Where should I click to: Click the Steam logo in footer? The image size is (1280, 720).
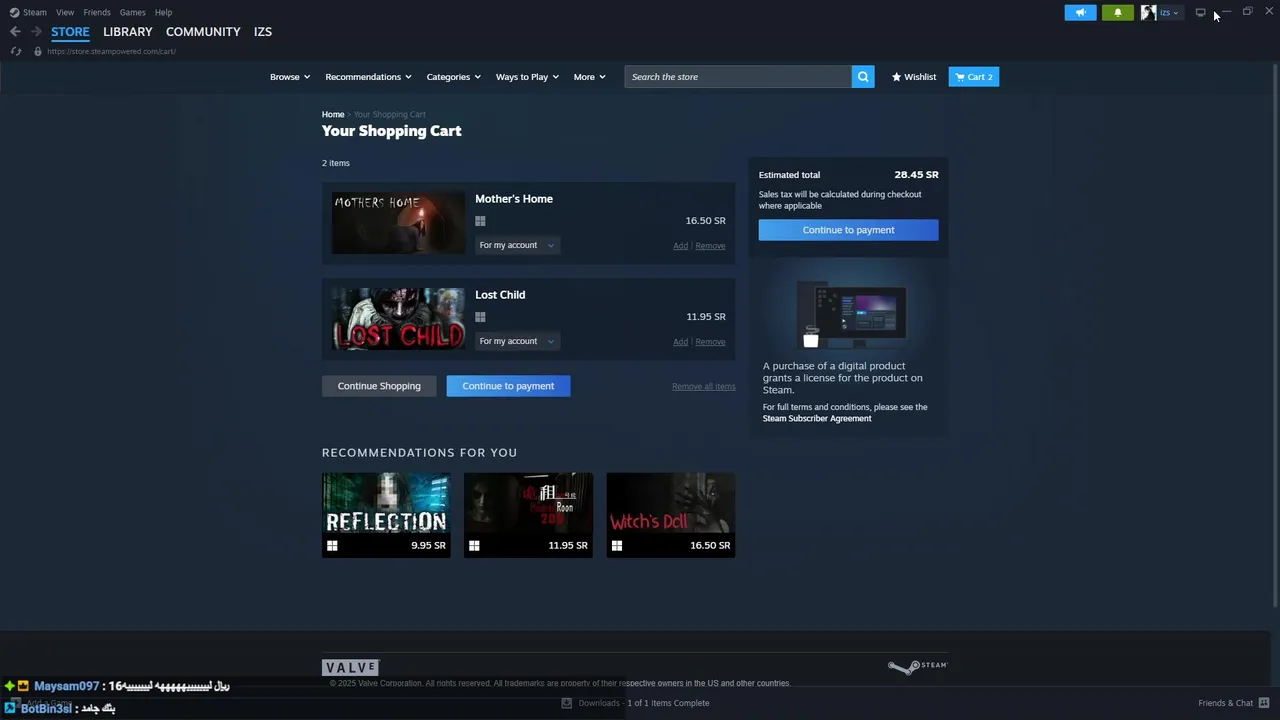pyautogui.click(x=917, y=667)
